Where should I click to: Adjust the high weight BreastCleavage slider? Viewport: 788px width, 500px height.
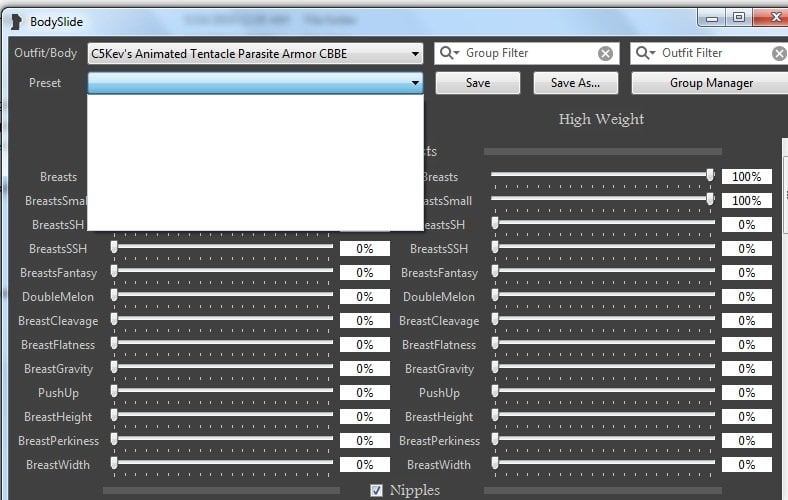click(603, 319)
